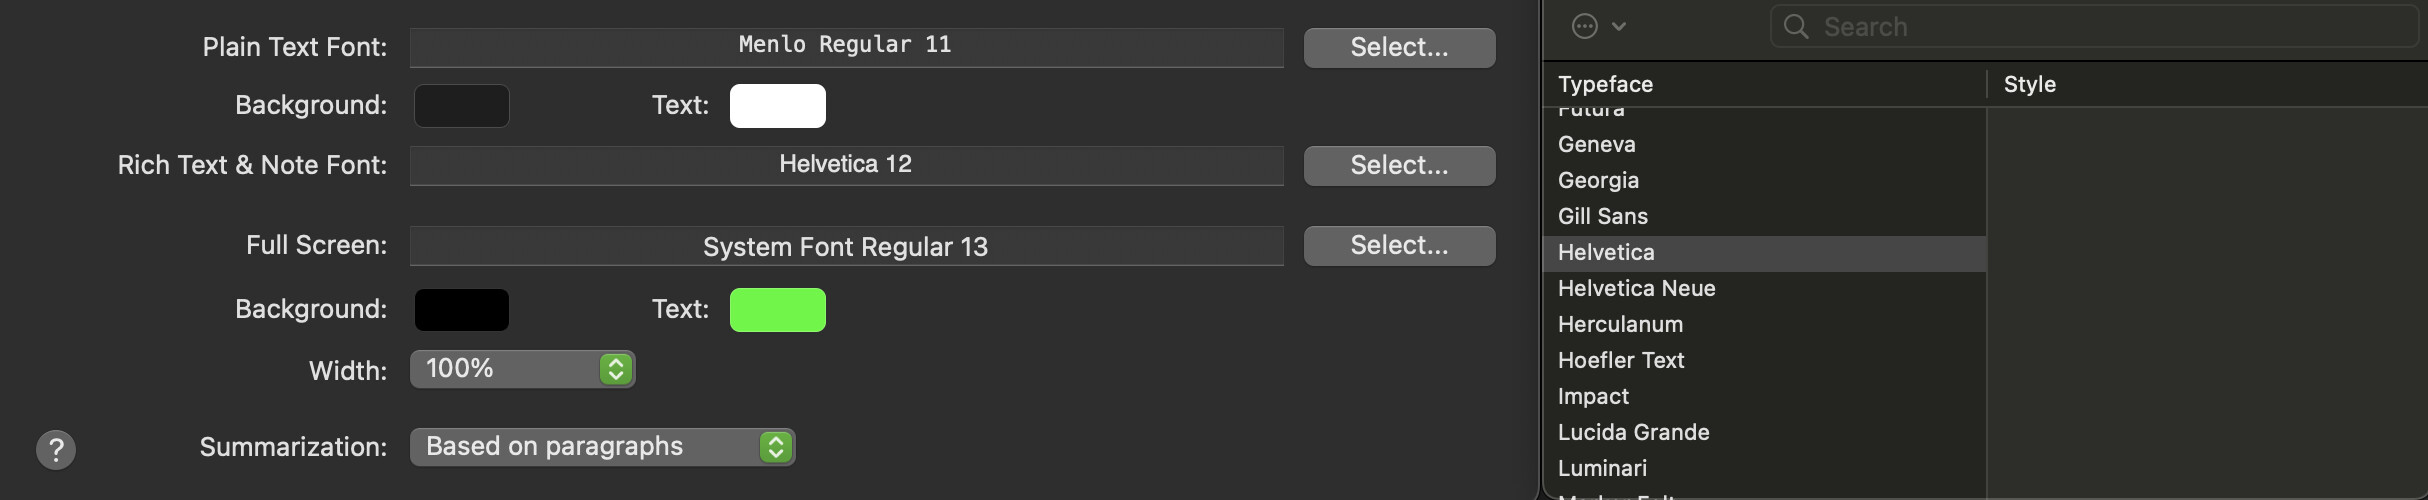Open the font panel action menu icon
This screenshot has width=2428, height=500.
coord(1585,27)
